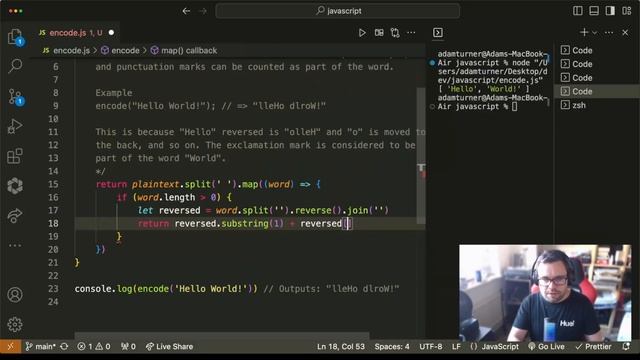This screenshot has height=360, width=640.
Task: Click the LF end-of-line indicator
Action: [x=456, y=347]
